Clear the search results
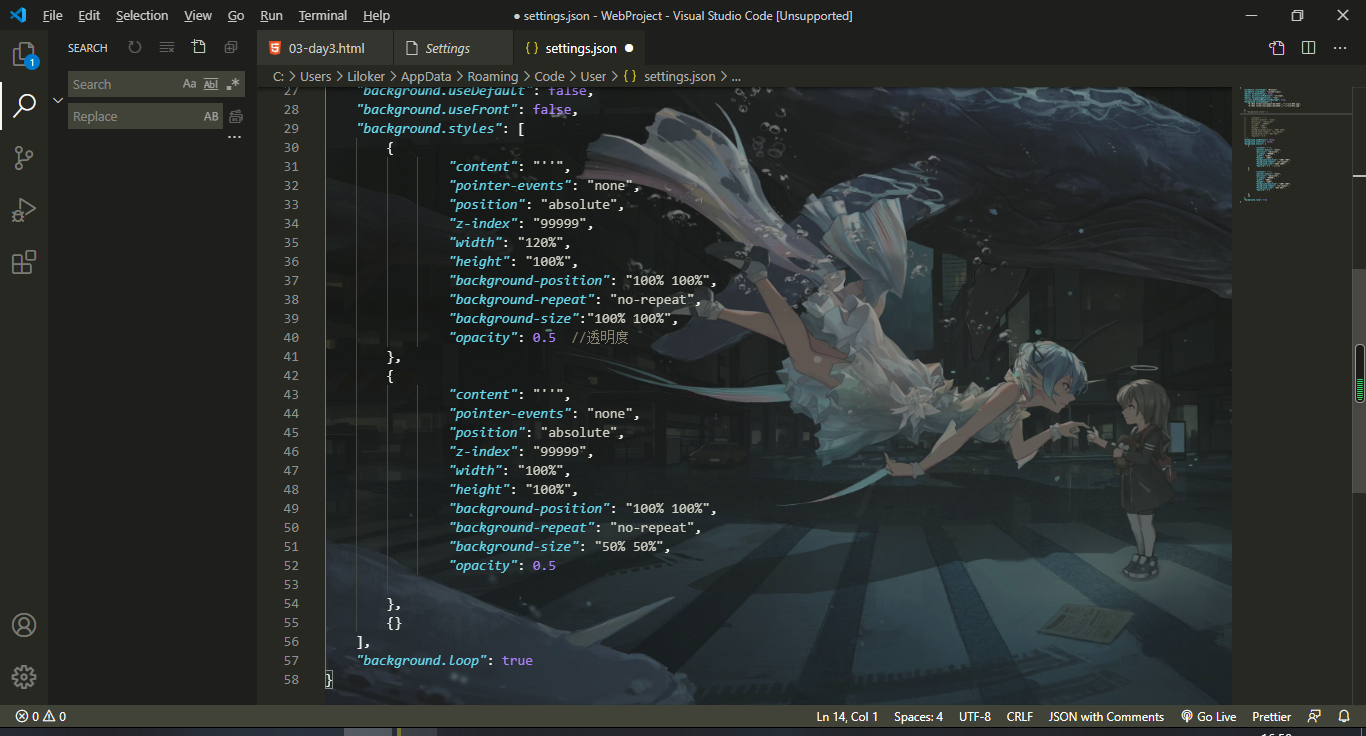Screen dimensions: 1366x736 click(x=167, y=47)
